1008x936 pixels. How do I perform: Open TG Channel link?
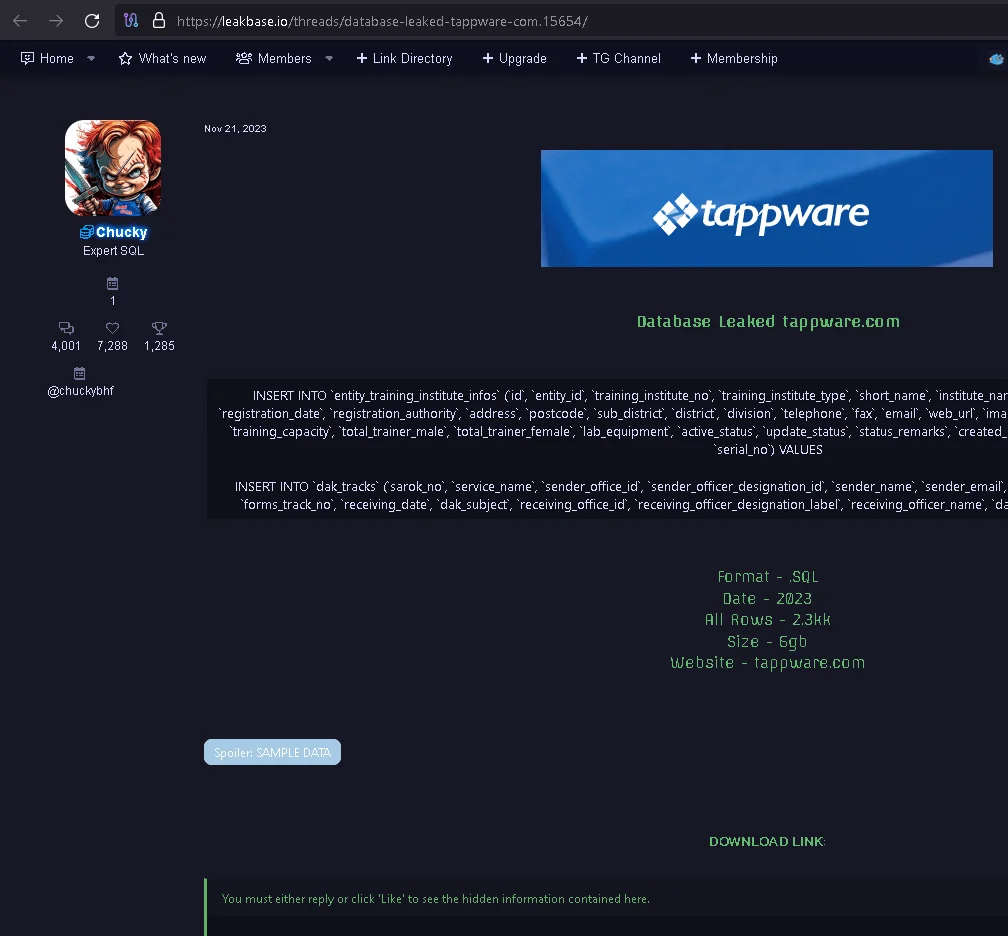[x=618, y=58]
